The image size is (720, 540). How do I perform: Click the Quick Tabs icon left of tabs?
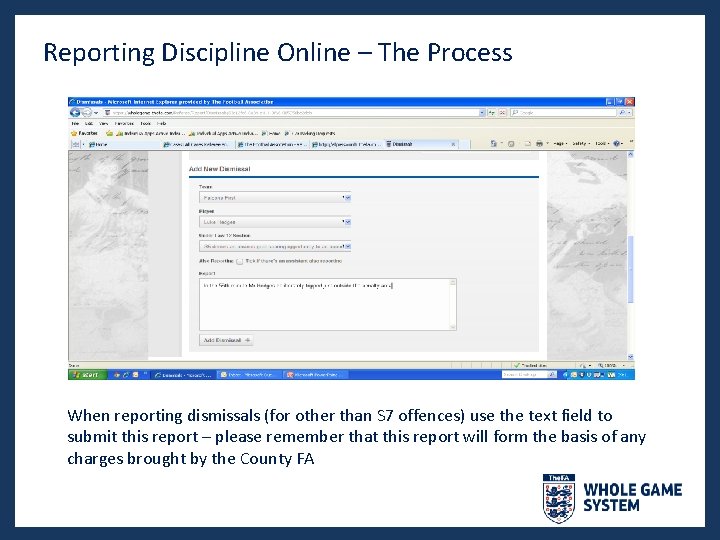(76, 144)
